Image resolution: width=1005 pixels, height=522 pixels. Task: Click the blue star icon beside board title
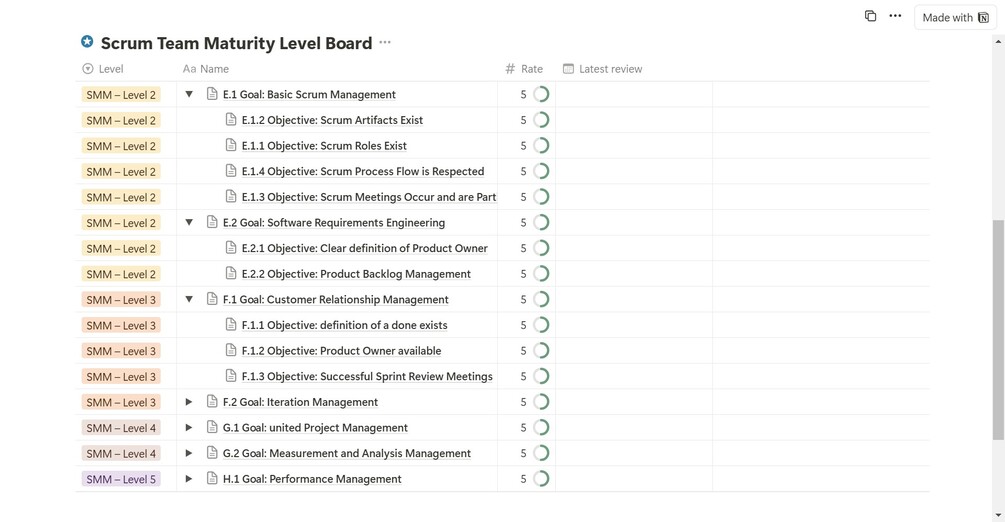pyautogui.click(x=87, y=42)
